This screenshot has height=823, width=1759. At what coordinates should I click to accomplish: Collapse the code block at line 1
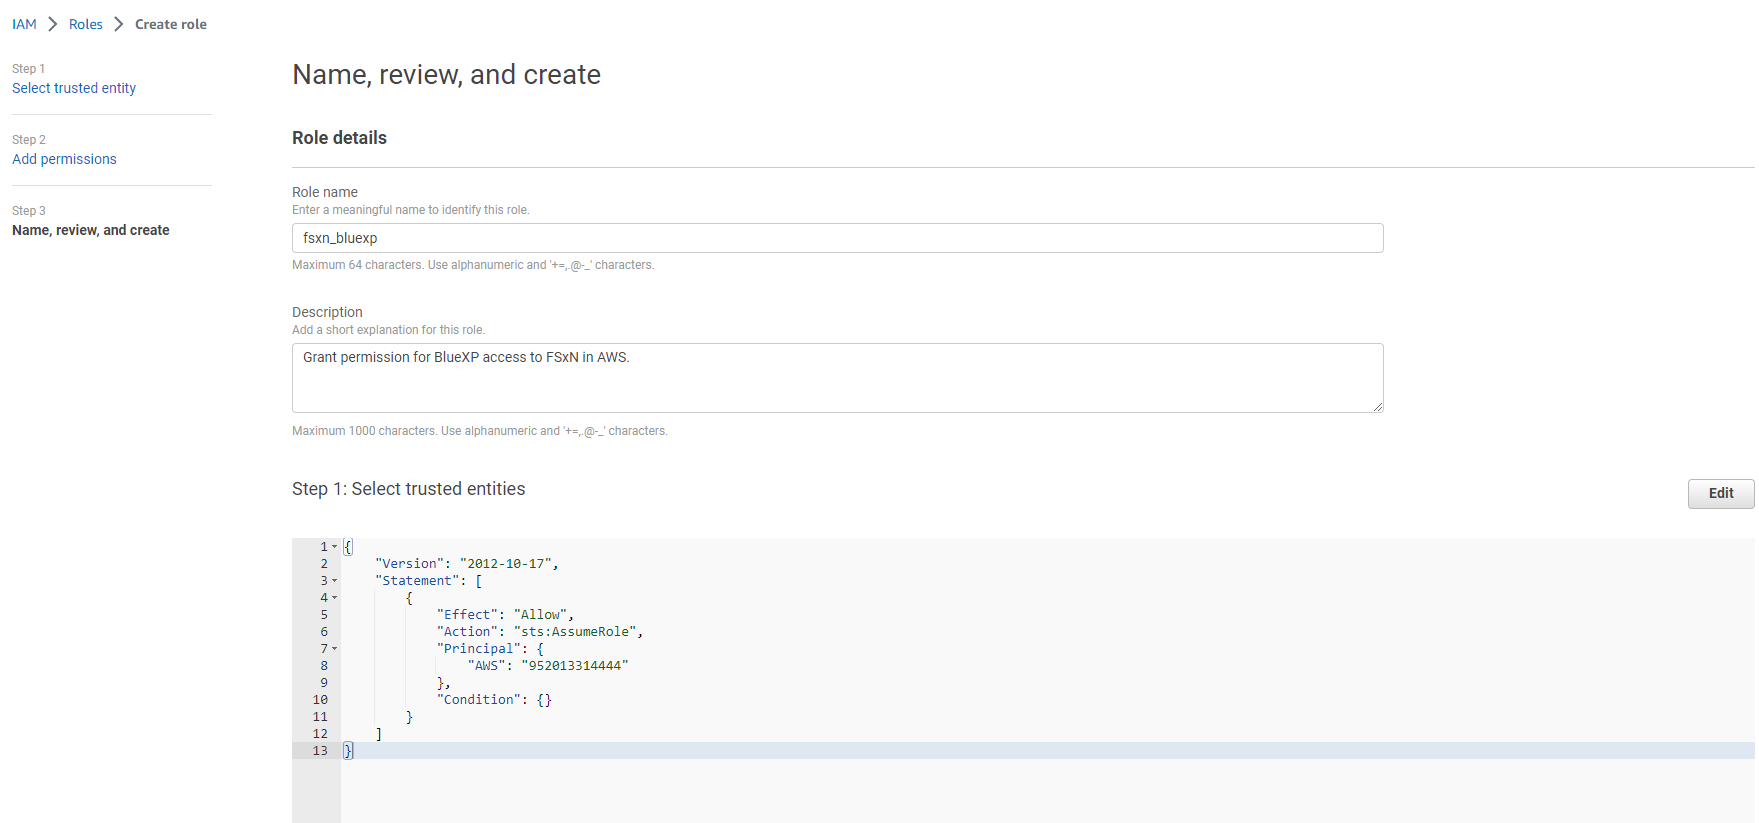[334, 547]
